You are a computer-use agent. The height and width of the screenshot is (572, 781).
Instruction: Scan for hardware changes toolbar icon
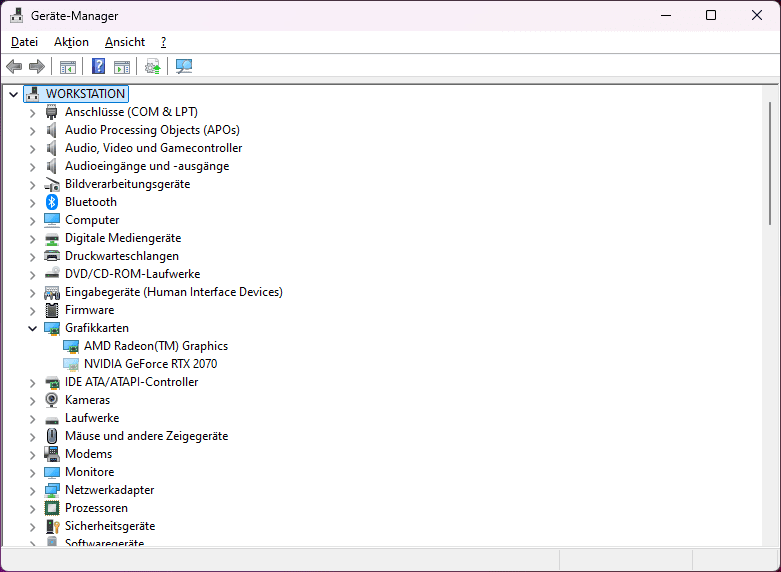click(184, 66)
